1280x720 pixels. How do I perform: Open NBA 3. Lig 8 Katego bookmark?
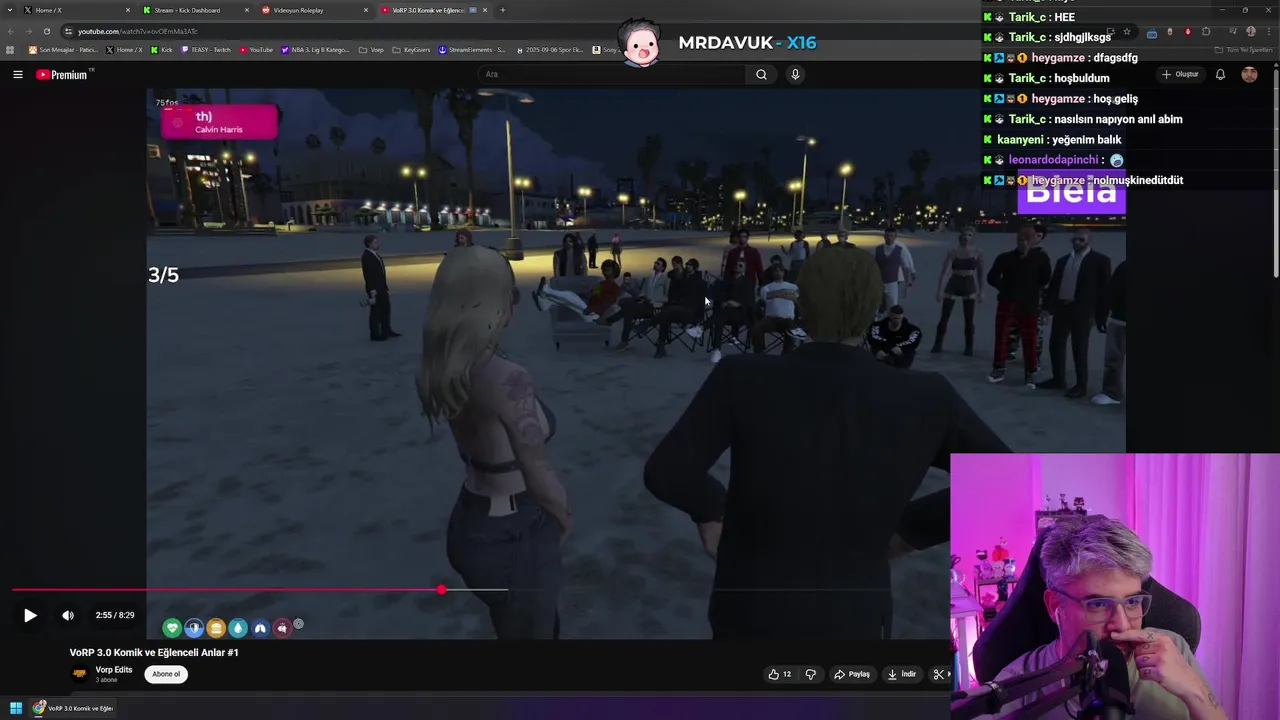pyautogui.click(x=316, y=49)
